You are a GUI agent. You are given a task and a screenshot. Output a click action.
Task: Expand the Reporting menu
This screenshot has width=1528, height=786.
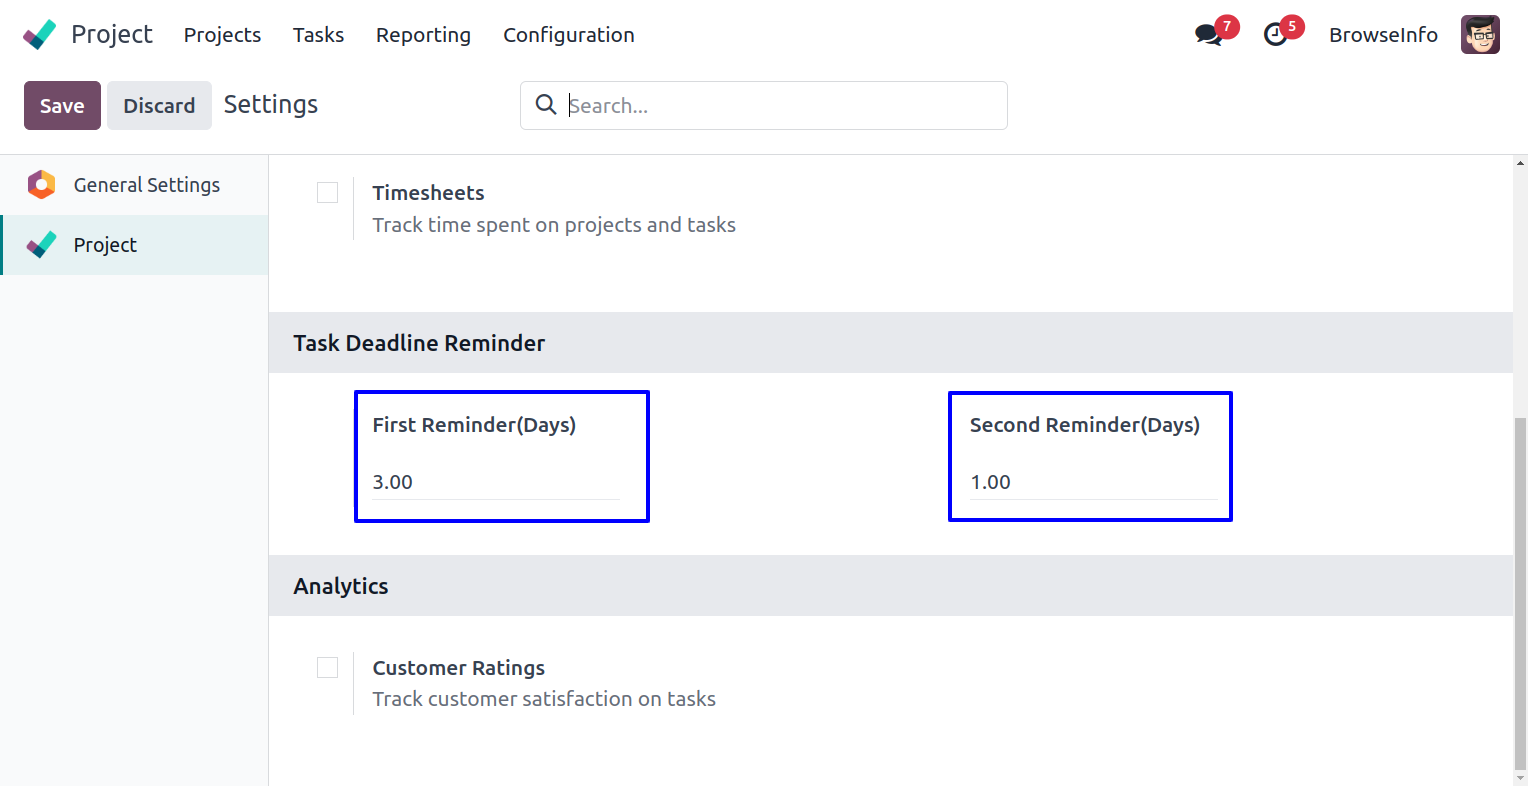(423, 35)
